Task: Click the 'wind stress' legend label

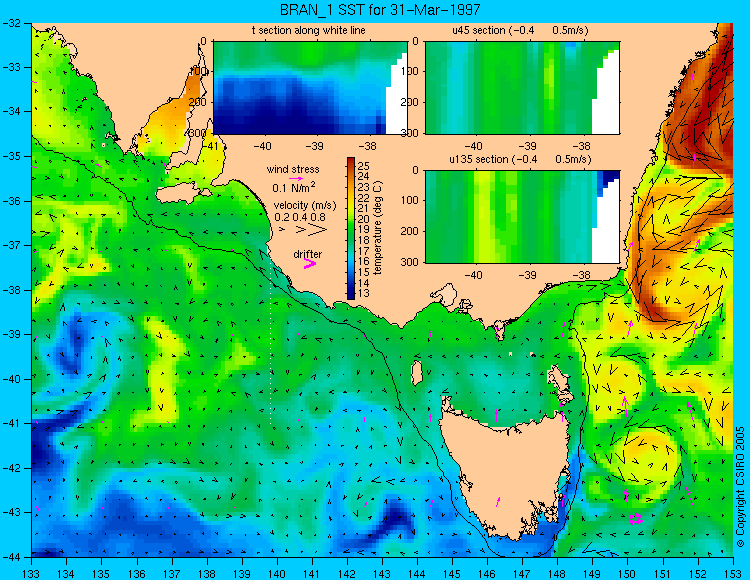Action: (x=293, y=169)
